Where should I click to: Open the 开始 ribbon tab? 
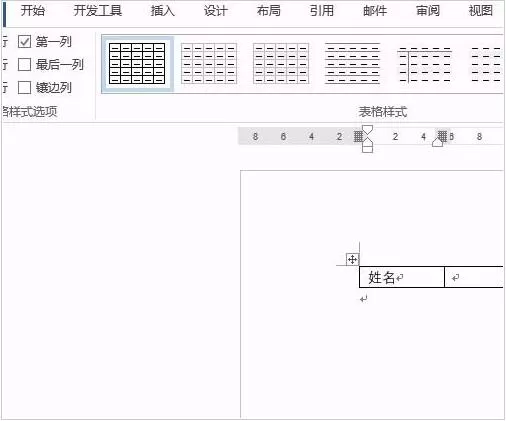click(x=33, y=11)
